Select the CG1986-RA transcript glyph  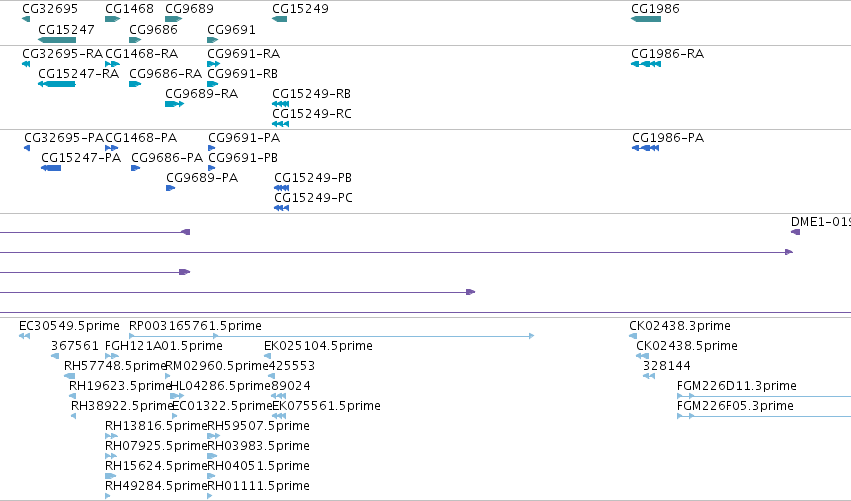[x=646, y=64]
